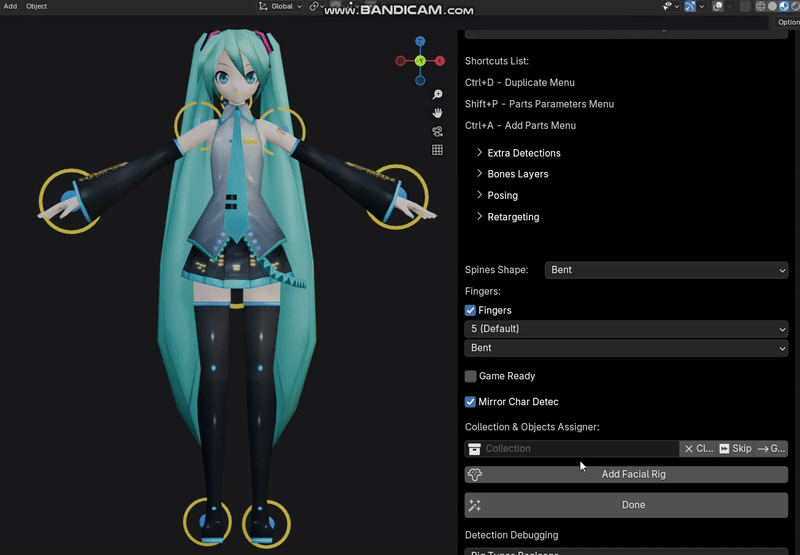Click the Collection input field
Viewport: 800px width, 555px height.
click(572, 448)
